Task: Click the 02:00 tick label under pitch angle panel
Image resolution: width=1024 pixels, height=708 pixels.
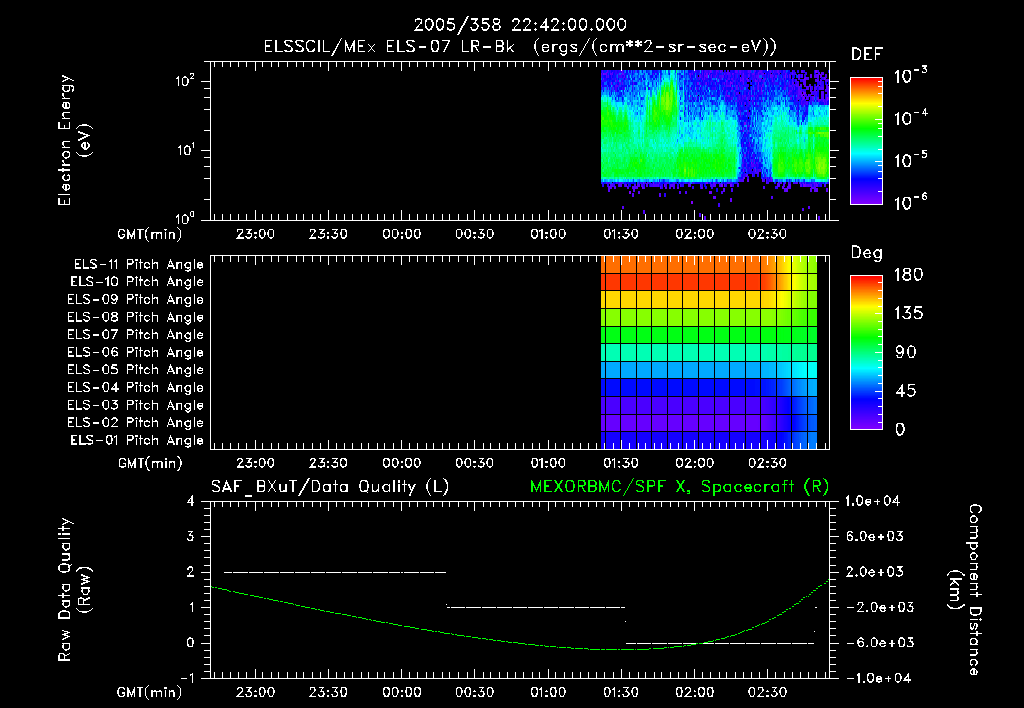Action: coord(694,463)
